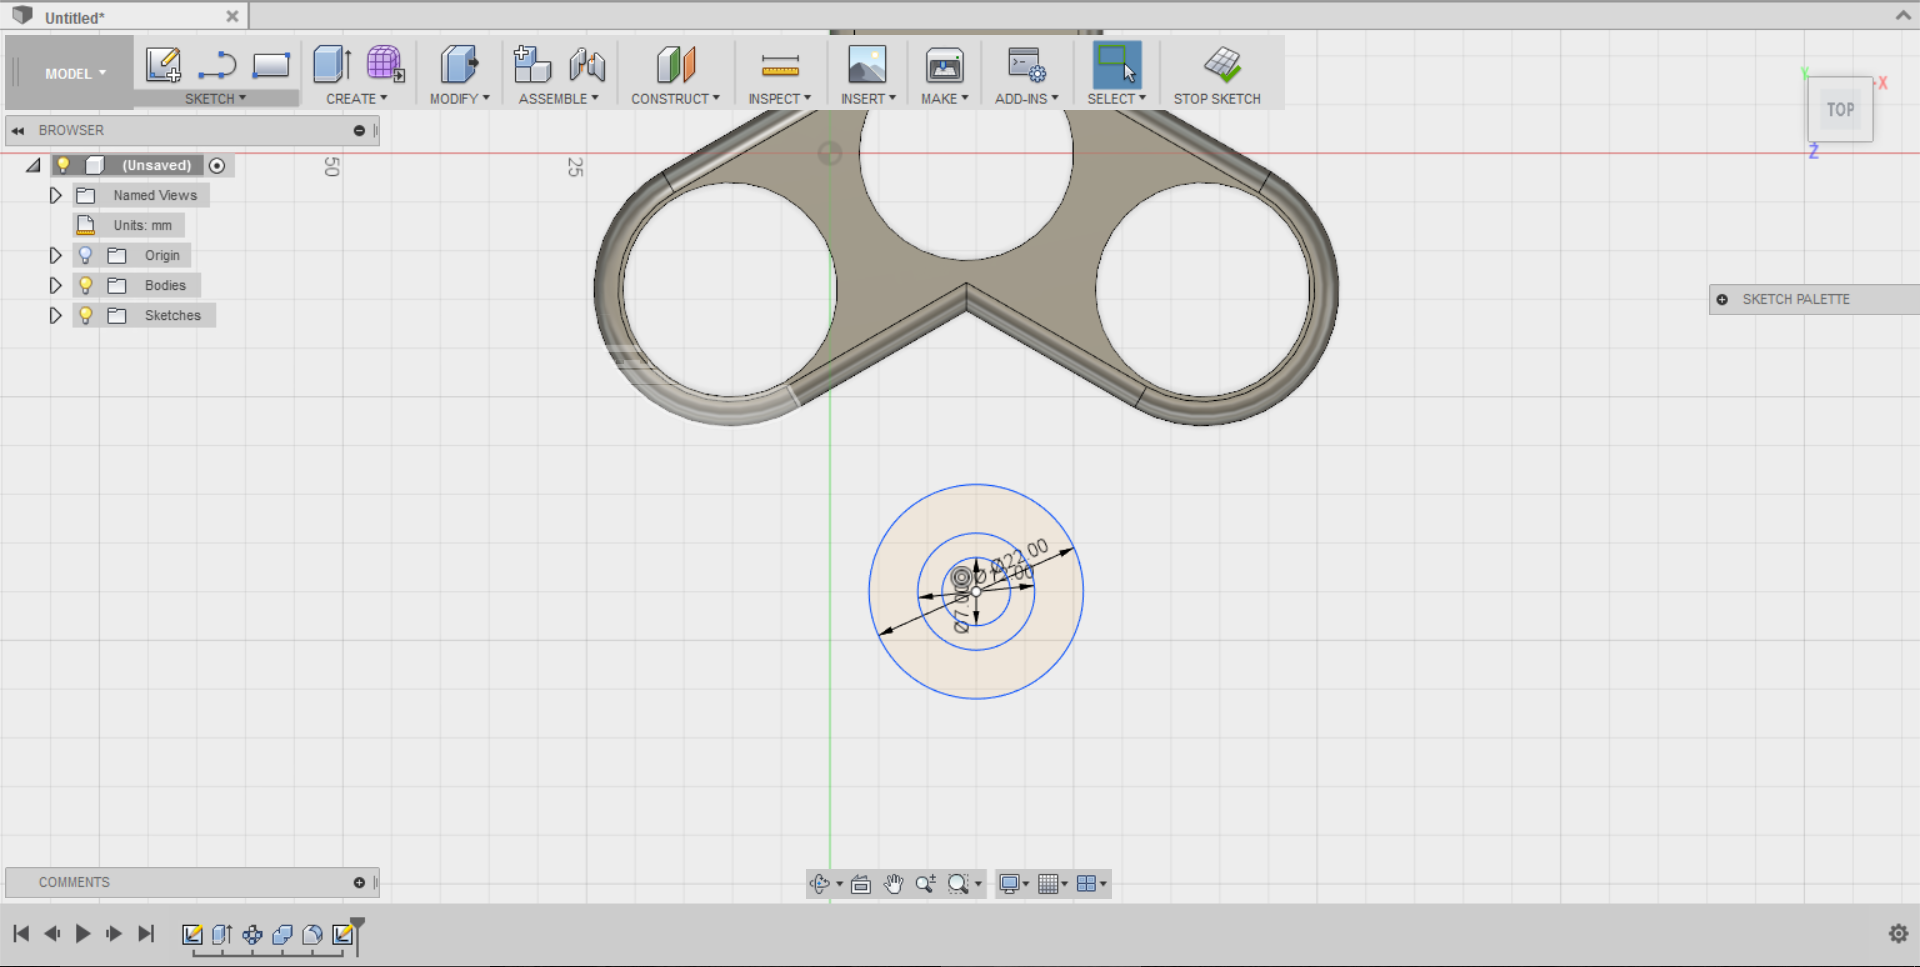The image size is (1920, 967).
Task: Open the INSERT menu
Action: 868,99
